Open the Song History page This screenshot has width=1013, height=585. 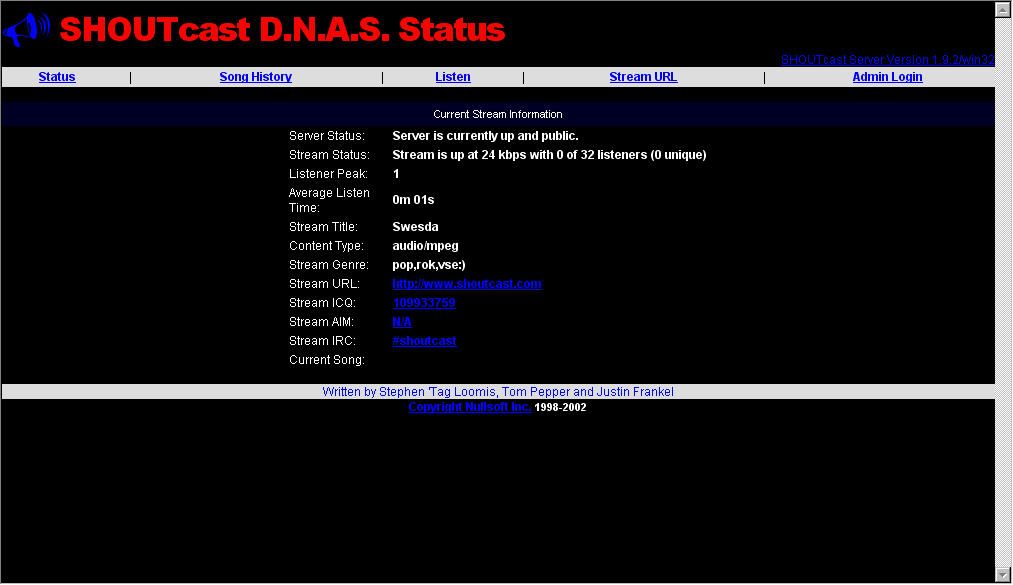coord(256,77)
